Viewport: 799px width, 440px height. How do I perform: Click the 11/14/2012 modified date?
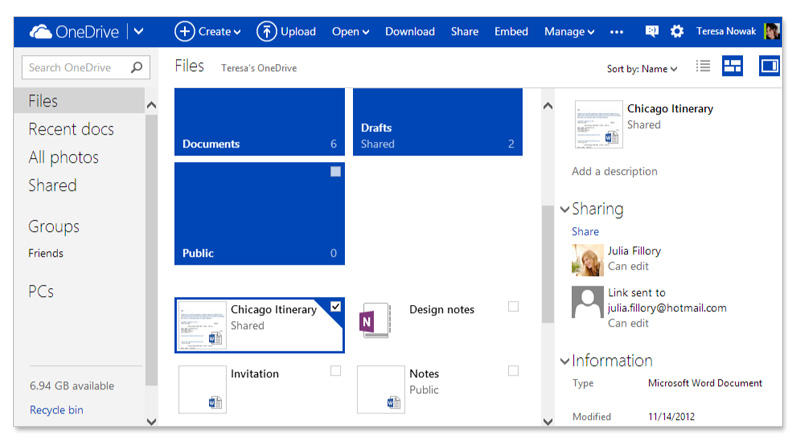(671, 417)
